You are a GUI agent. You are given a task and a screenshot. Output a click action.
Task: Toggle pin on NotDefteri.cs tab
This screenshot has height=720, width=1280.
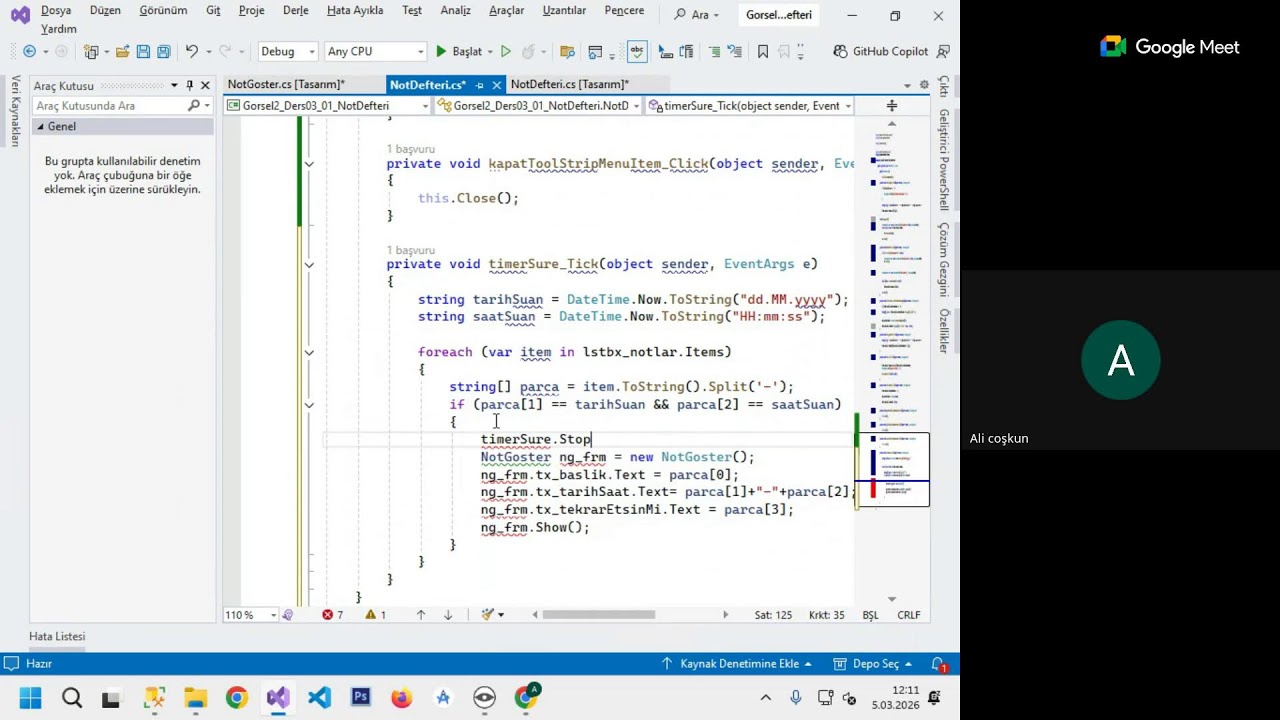pyautogui.click(x=479, y=86)
